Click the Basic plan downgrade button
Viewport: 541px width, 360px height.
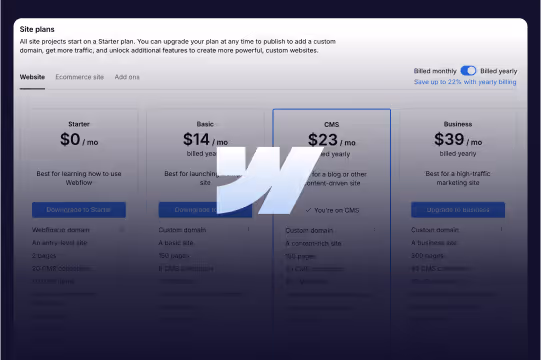click(205, 210)
